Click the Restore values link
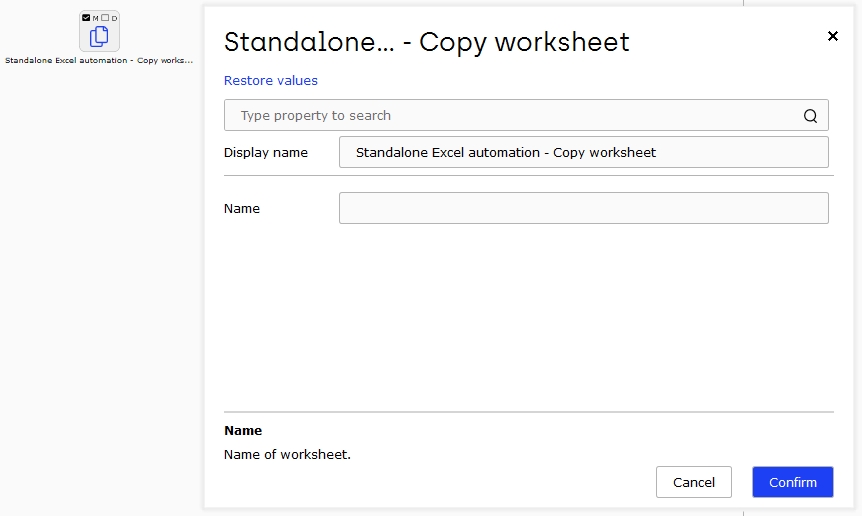The height and width of the screenshot is (516, 862). (270, 80)
